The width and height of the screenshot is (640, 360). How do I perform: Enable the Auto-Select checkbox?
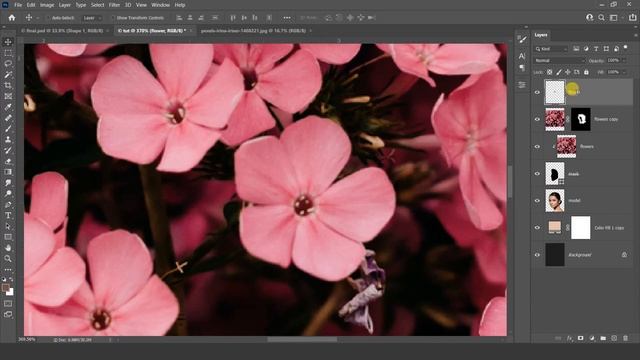[48, 18]
